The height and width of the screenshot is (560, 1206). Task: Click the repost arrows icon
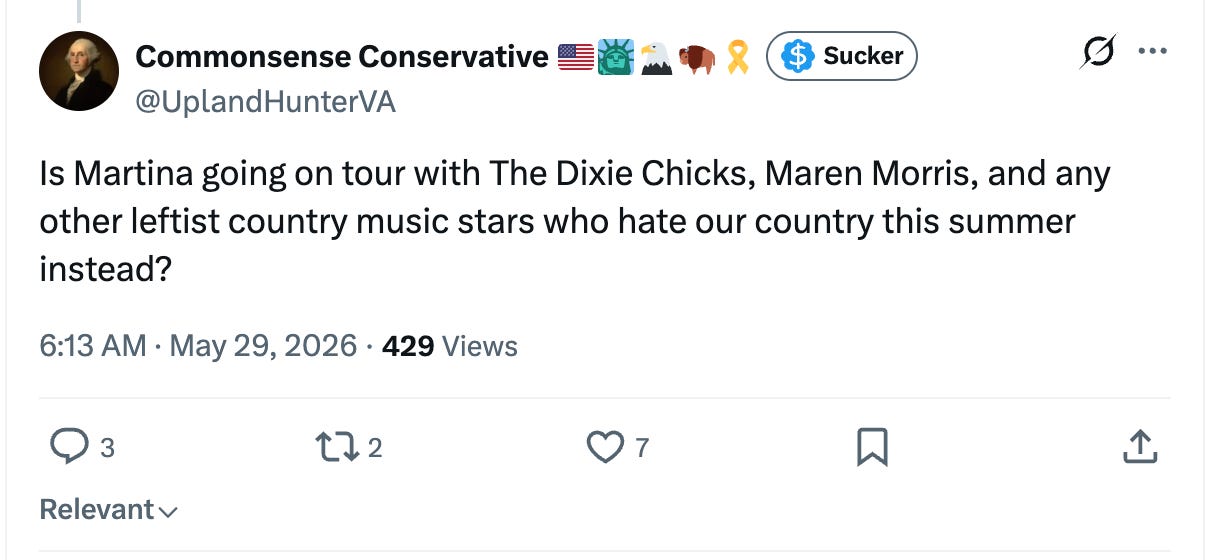(338, 448)
